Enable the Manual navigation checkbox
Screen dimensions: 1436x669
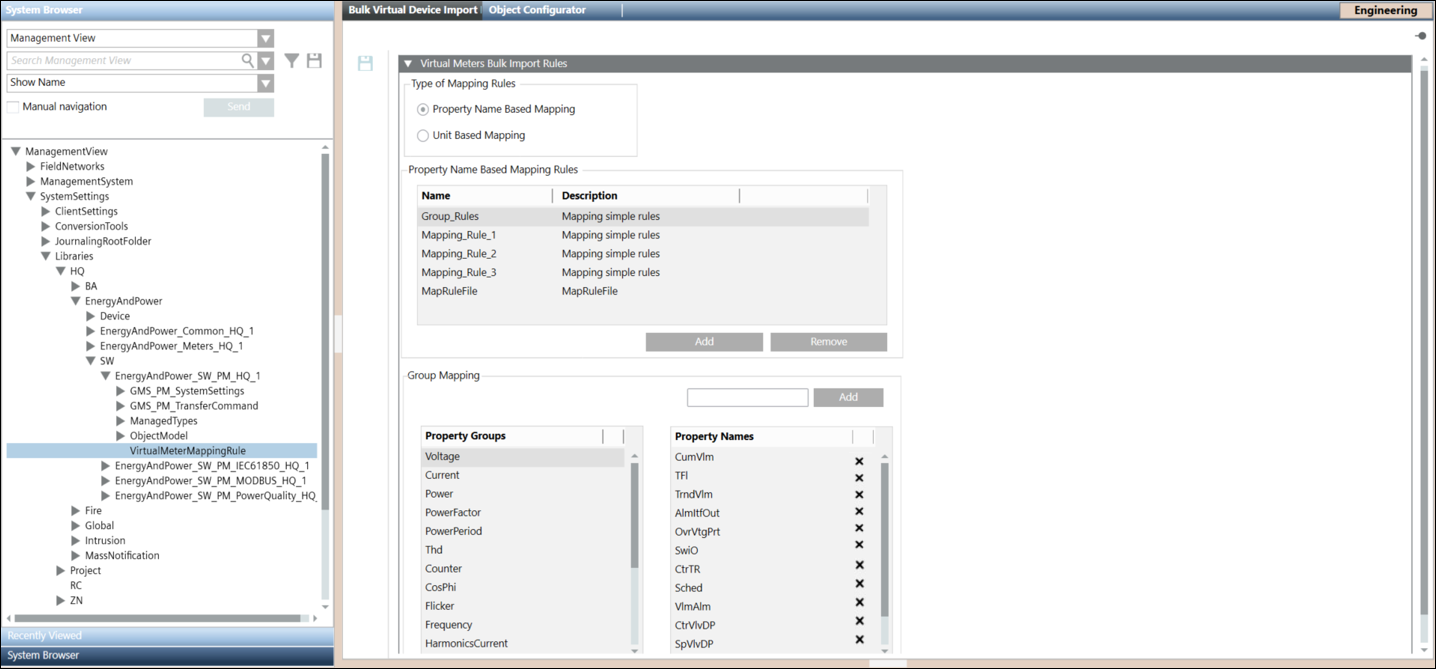tap(13, 107)
